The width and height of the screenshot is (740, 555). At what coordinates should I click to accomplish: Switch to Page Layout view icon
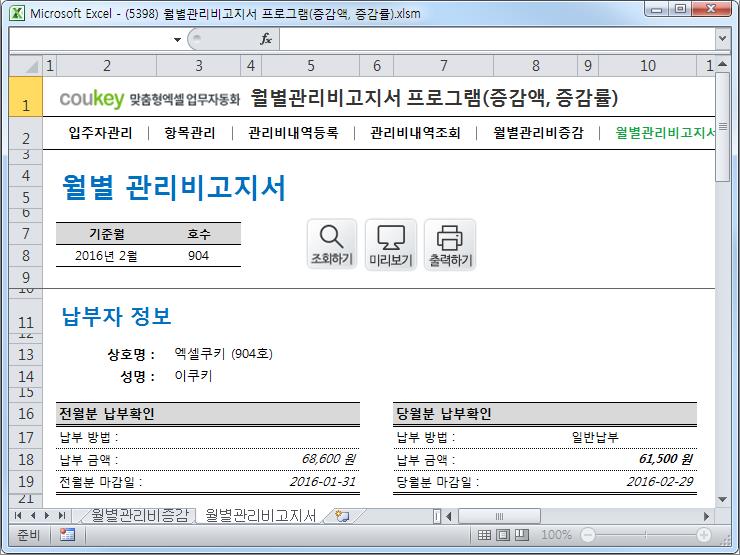tap(503, 535)
